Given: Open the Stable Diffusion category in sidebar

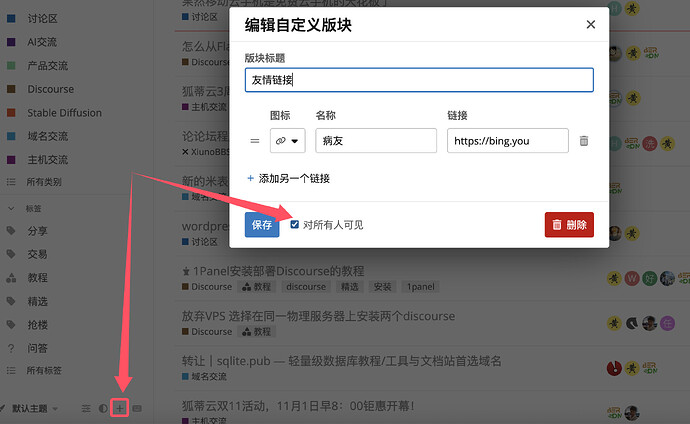Looking at the screenshot, I should click(x=63, y=113).
